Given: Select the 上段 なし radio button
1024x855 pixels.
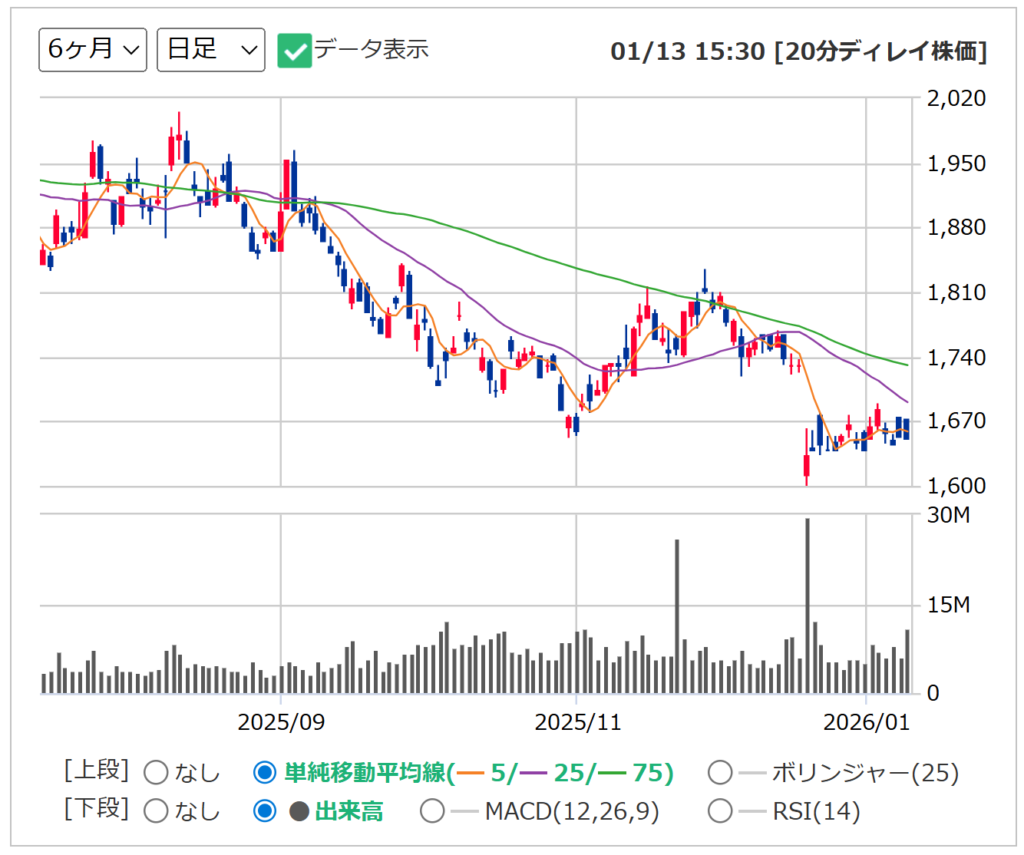Looking at the screenshot, I should tap(157, 773).
